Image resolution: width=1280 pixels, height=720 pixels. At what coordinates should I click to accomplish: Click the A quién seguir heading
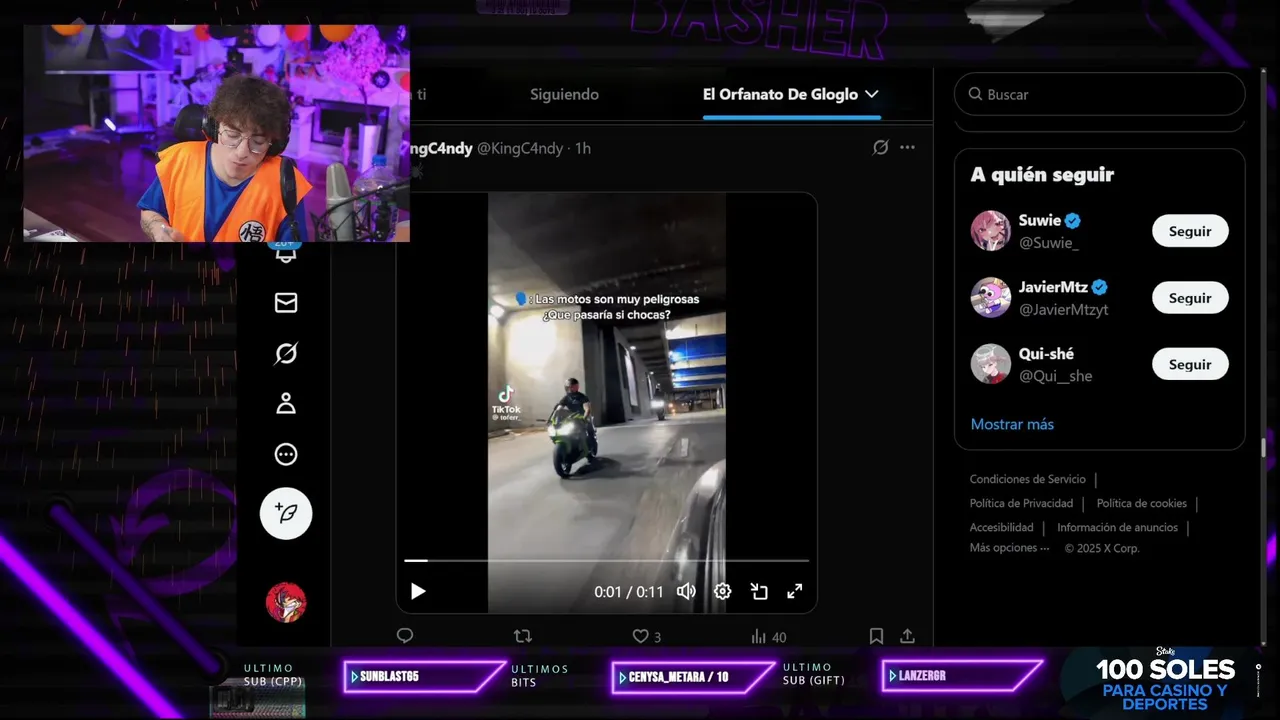(1042, 175)
